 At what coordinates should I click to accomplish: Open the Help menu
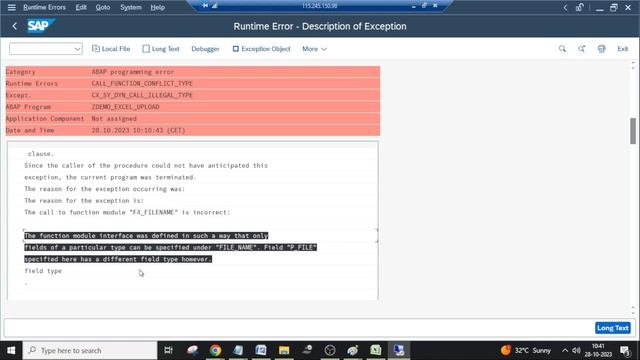(158, 7)
